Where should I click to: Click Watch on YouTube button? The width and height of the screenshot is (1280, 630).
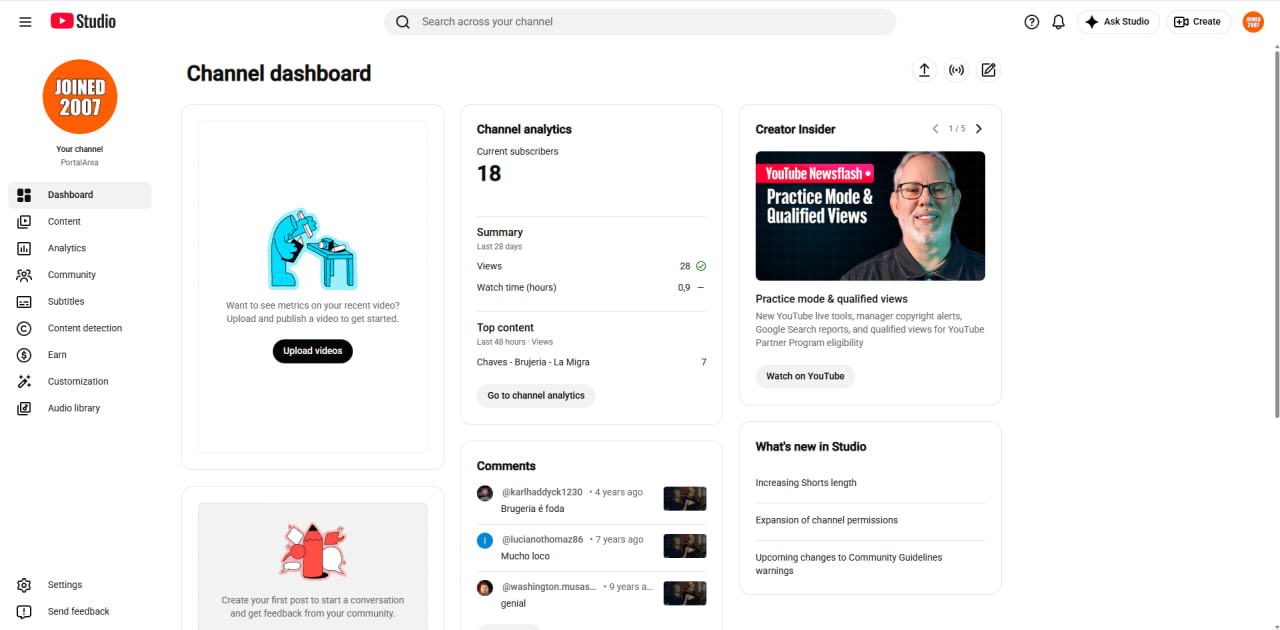click(805, 377)
